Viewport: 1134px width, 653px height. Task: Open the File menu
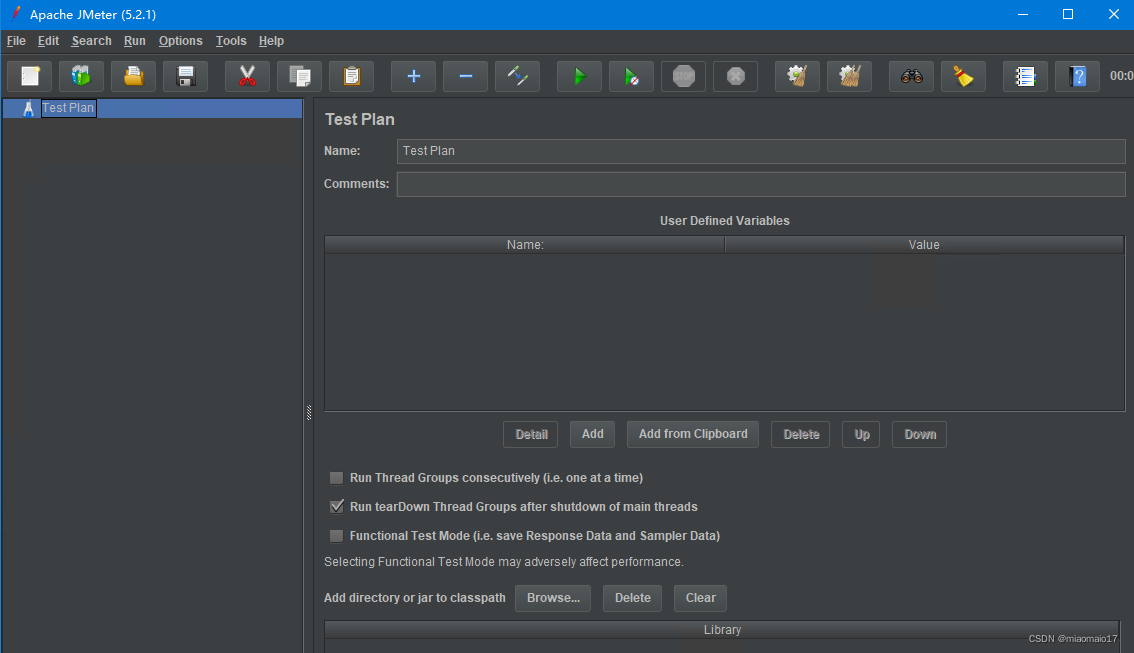point(16,40)
